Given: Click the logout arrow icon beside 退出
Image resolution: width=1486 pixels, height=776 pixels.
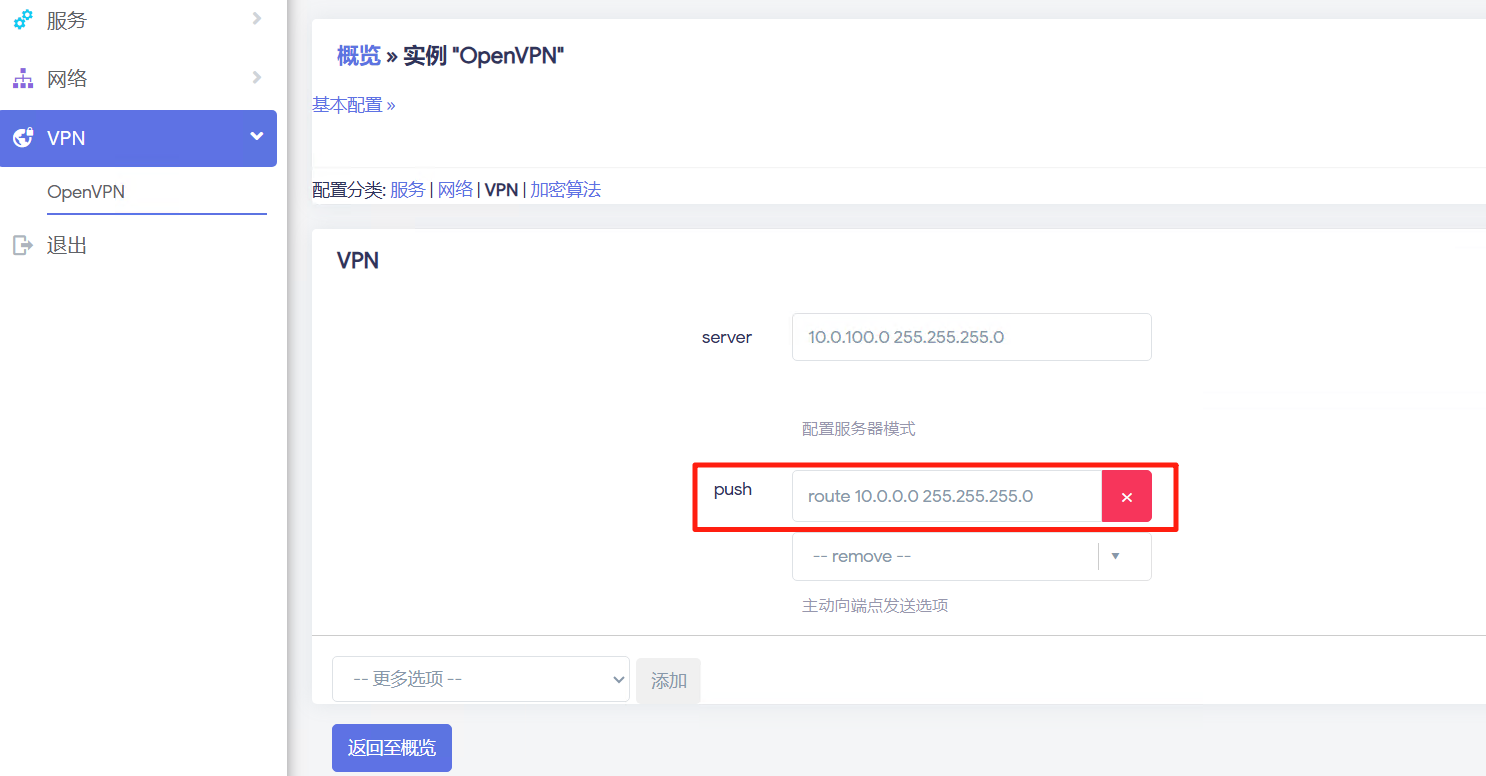Looking at the screenshot, I should tap(23, 245).
